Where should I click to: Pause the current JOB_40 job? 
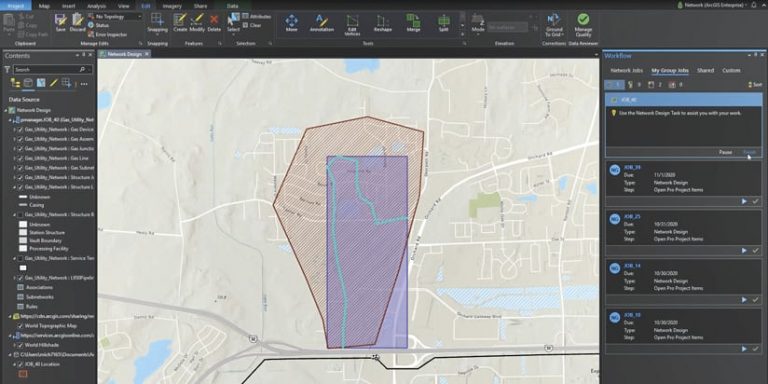tap(725, 152)
